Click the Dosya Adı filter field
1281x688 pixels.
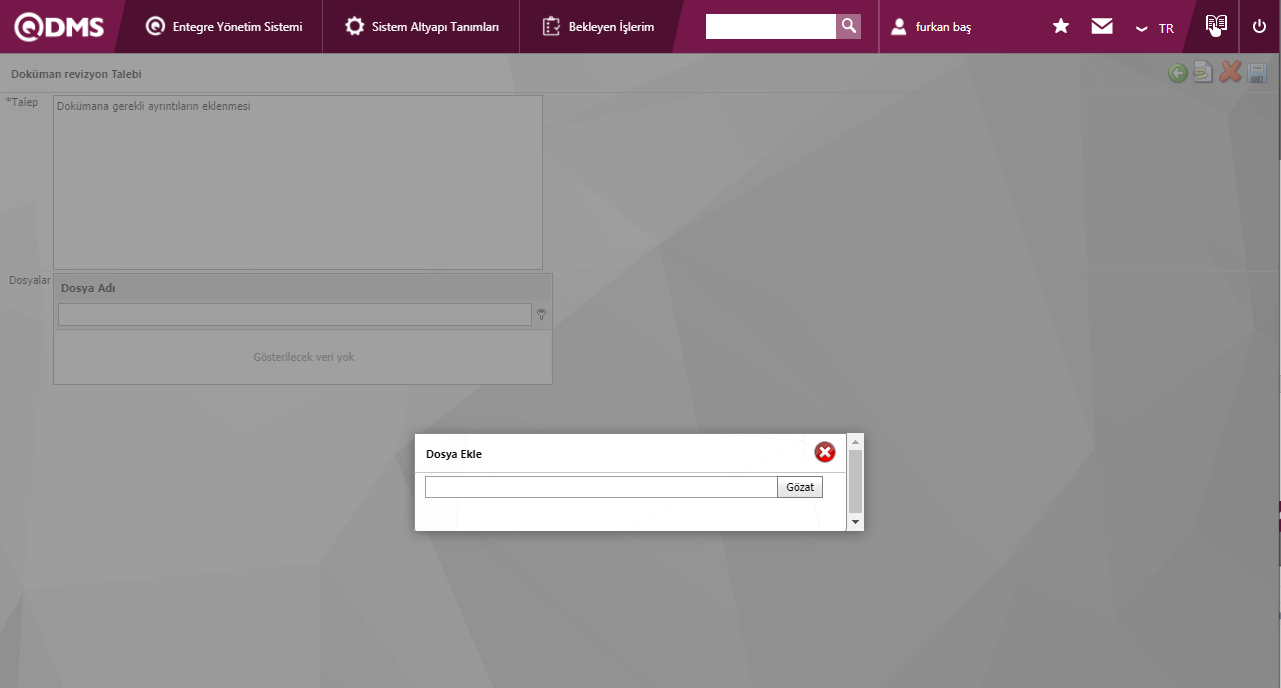tap(295, 314)
